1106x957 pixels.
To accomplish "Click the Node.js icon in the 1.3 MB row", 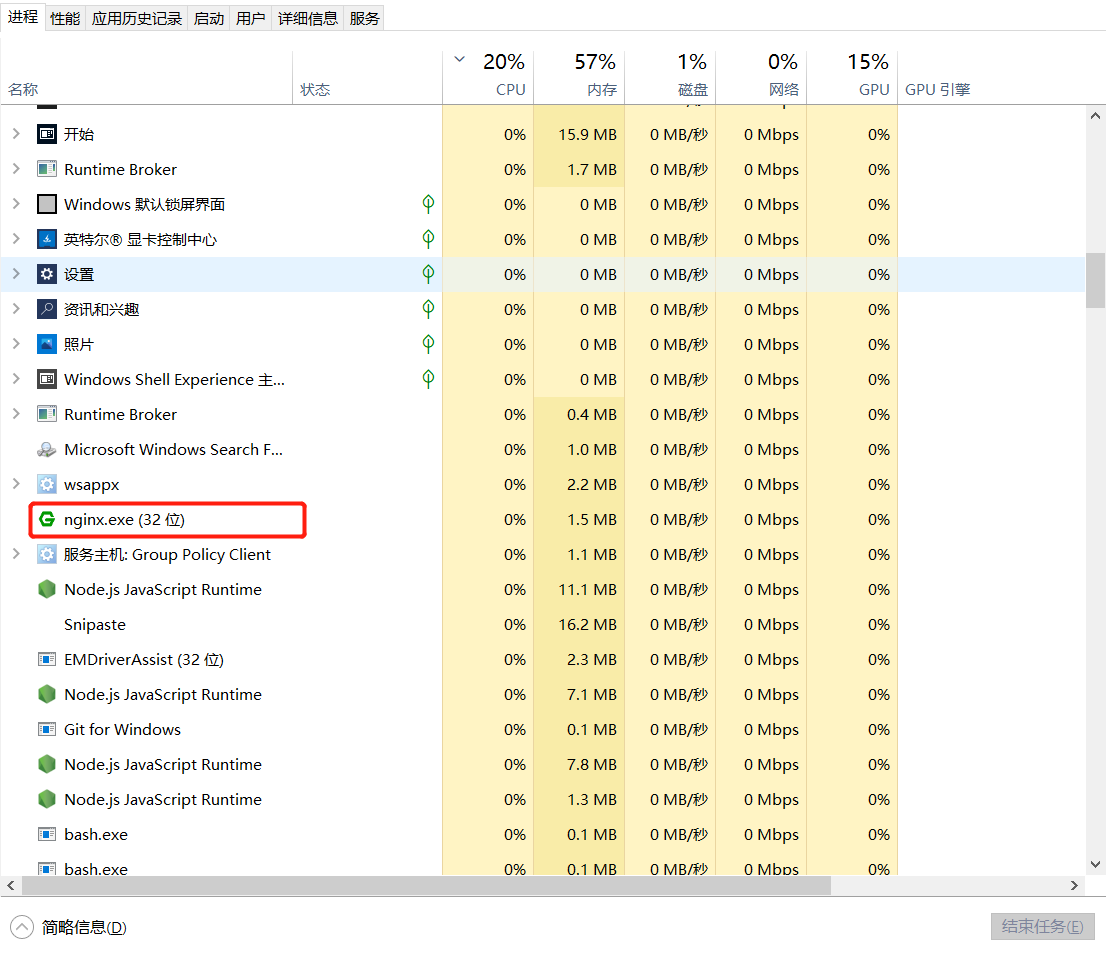I will click(x=47, y=800).
